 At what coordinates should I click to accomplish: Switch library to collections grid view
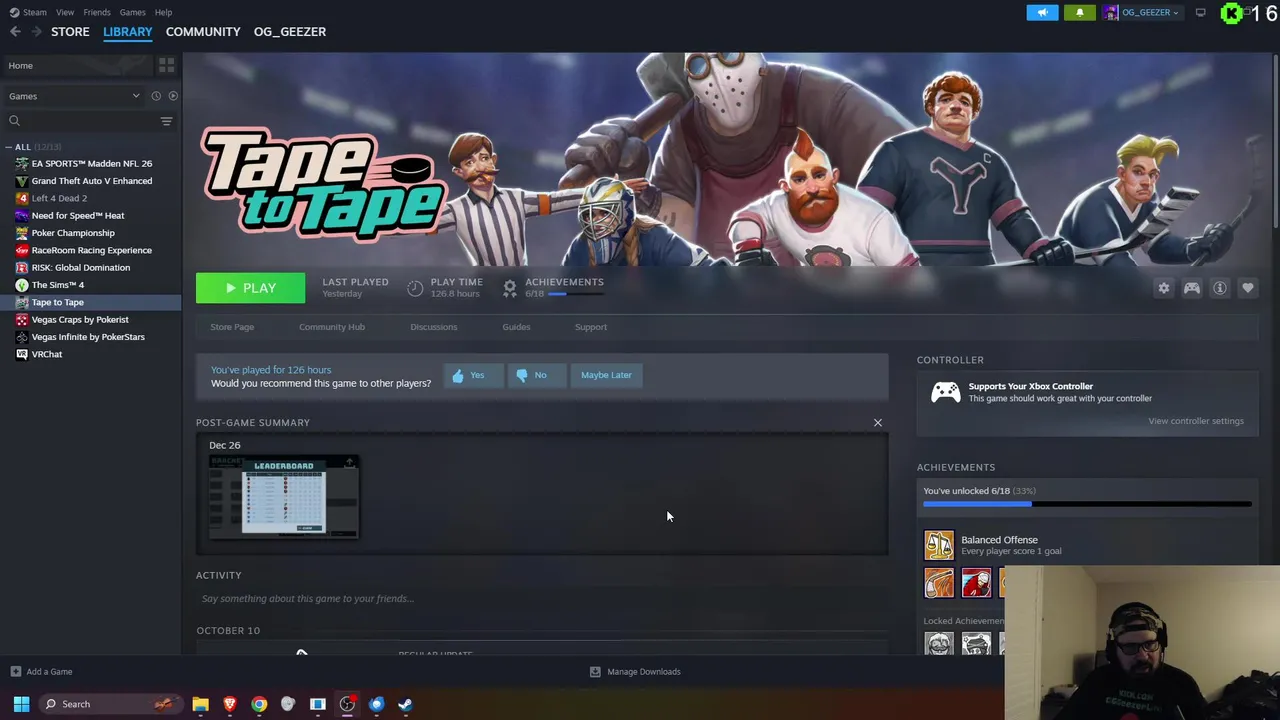pyautogui.click(x=166, y=65)
